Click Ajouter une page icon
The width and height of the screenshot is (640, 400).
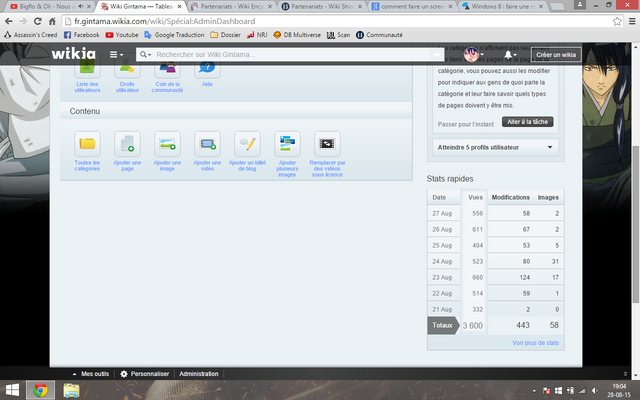[127, 144]
